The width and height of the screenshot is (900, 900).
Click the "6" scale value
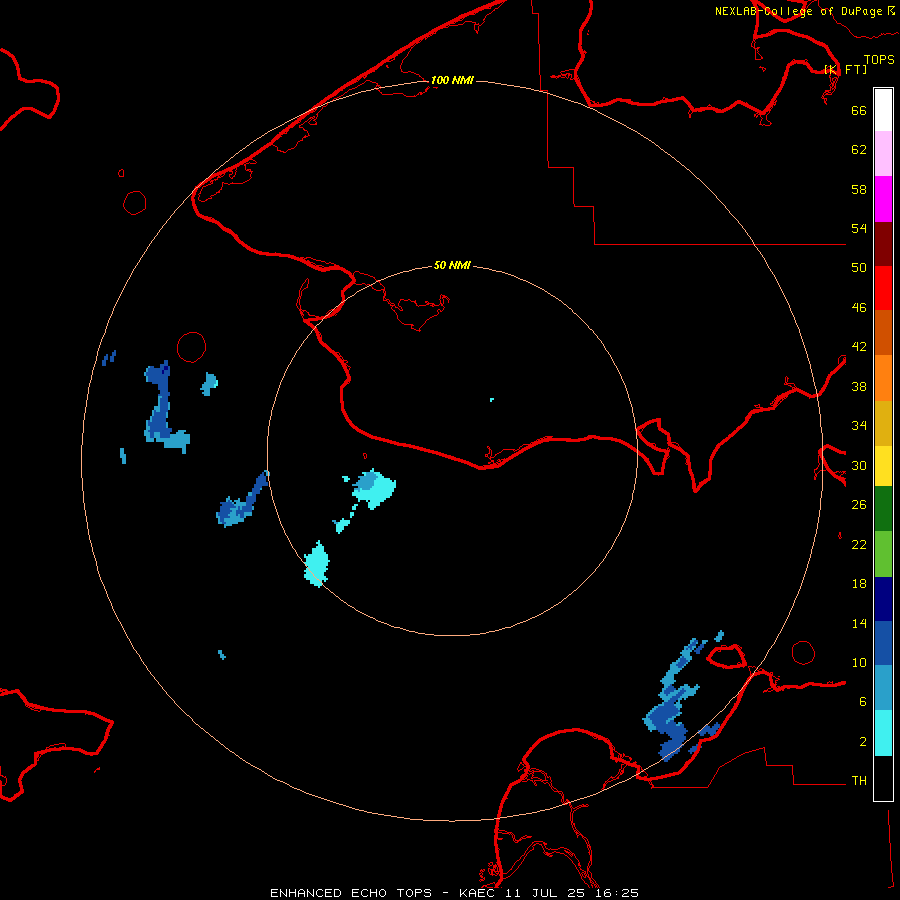863,702
